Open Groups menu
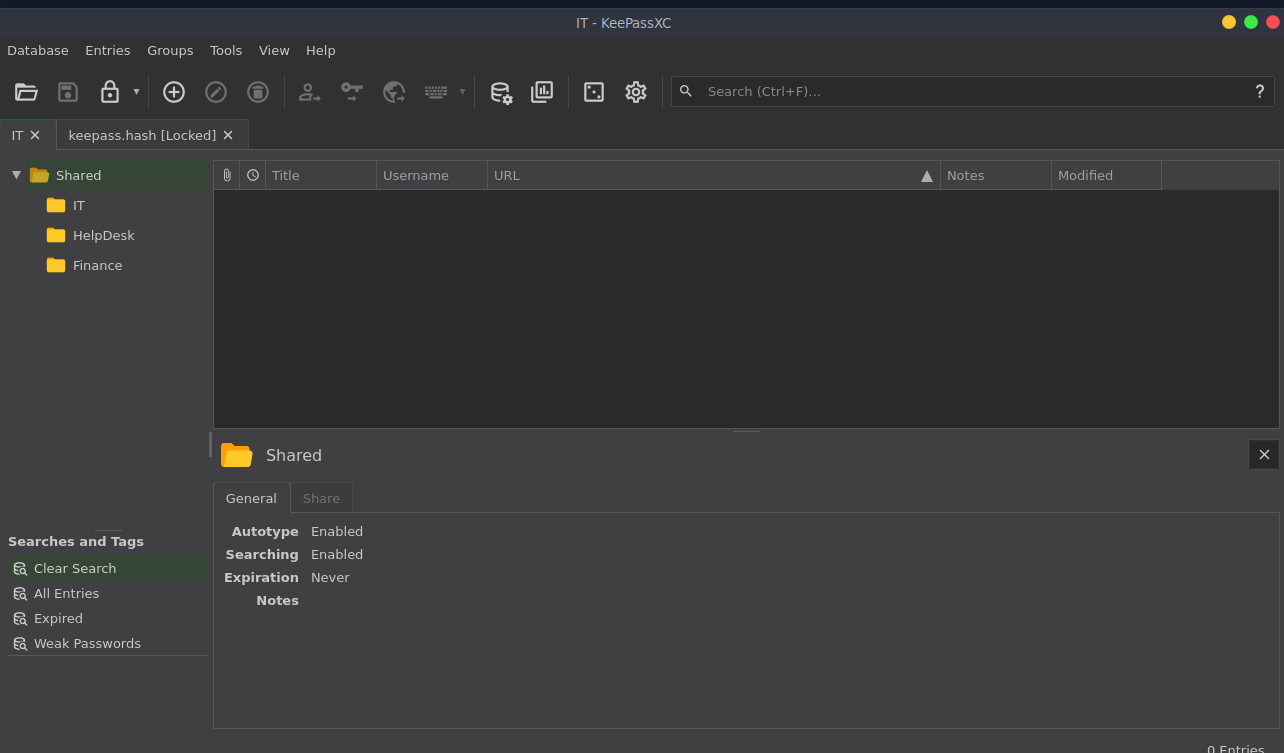This screenshot has height=753, width=1284. [x=170, y=50]
